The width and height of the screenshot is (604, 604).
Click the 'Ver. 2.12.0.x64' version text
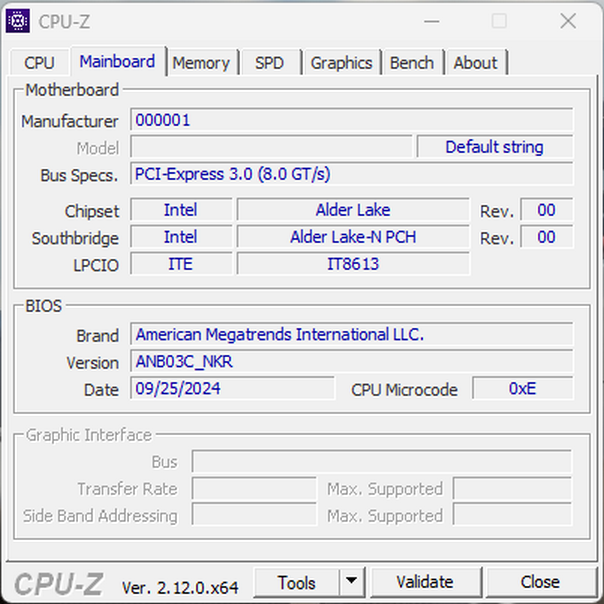click(x=180, y=588)
